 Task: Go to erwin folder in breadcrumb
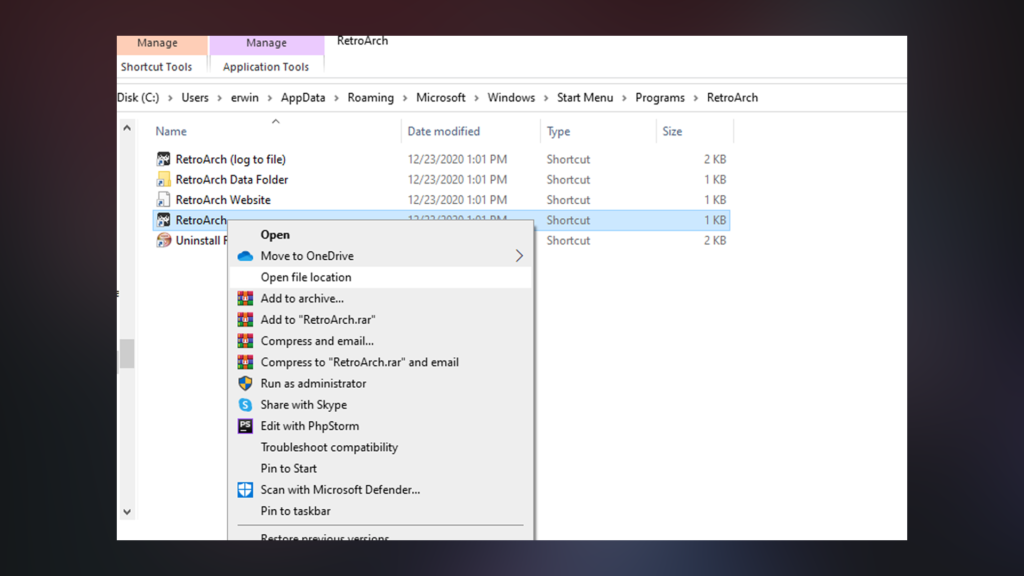pyautogui.click(x=245, y=98)
